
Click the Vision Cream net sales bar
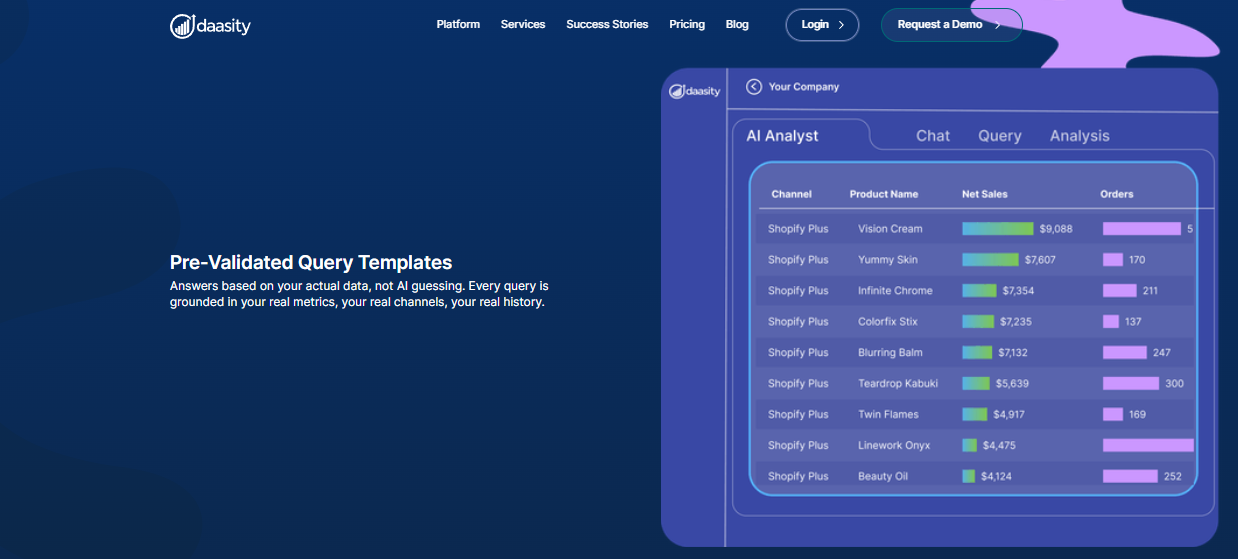pos(997,229)
